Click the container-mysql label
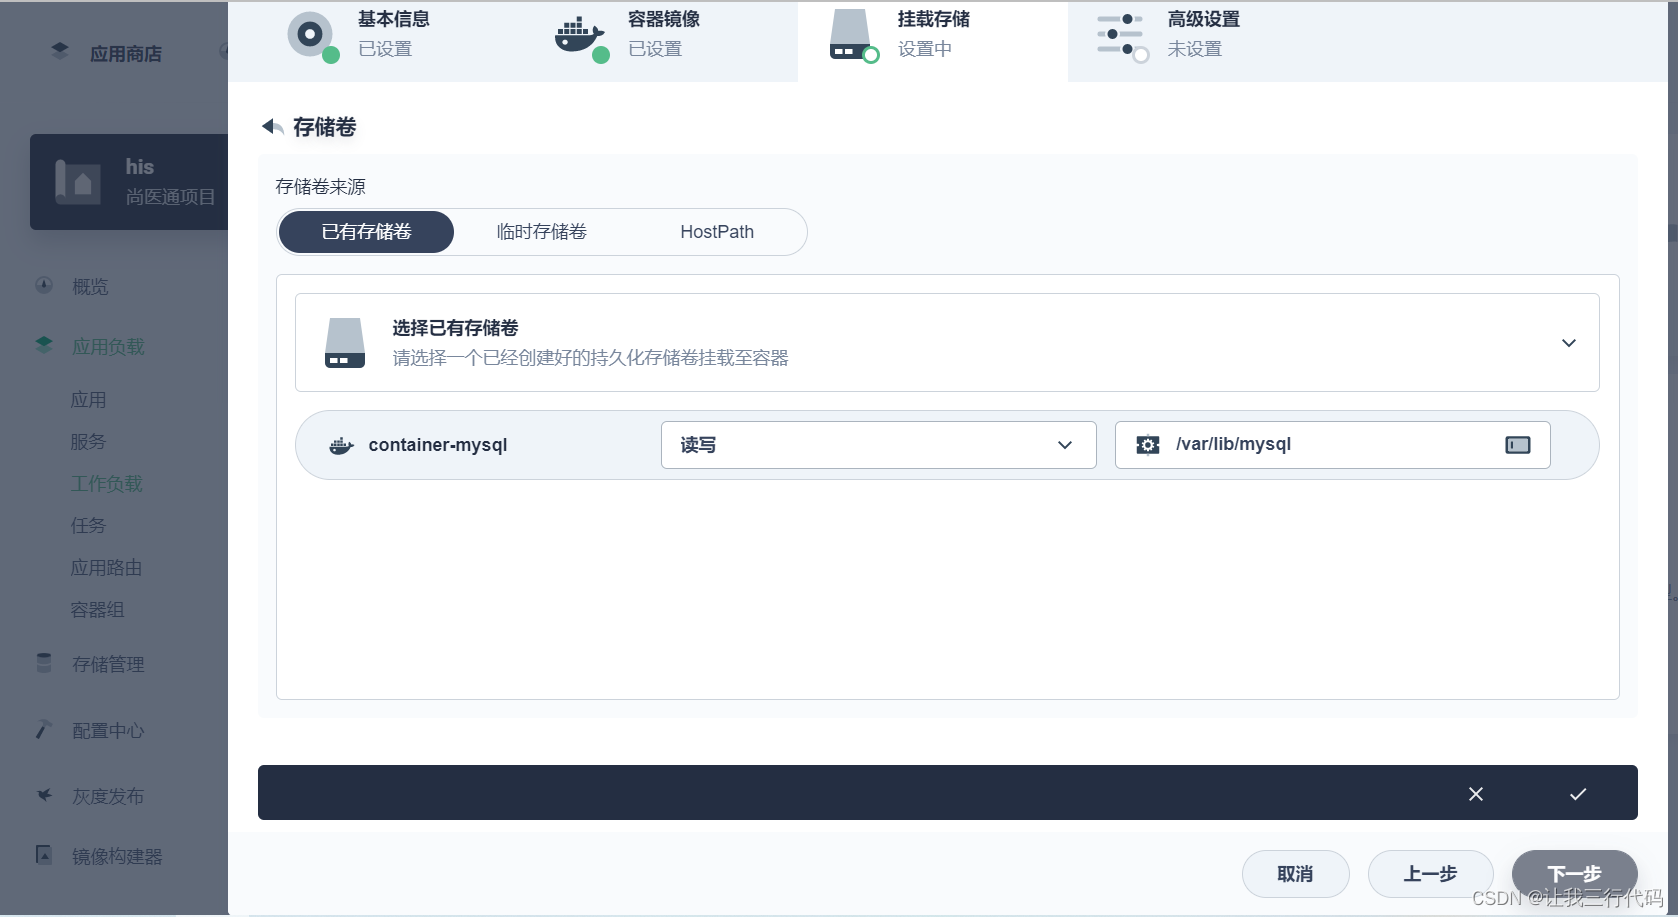The height and width of the screenshot is (917, 1678). point(438,445)
